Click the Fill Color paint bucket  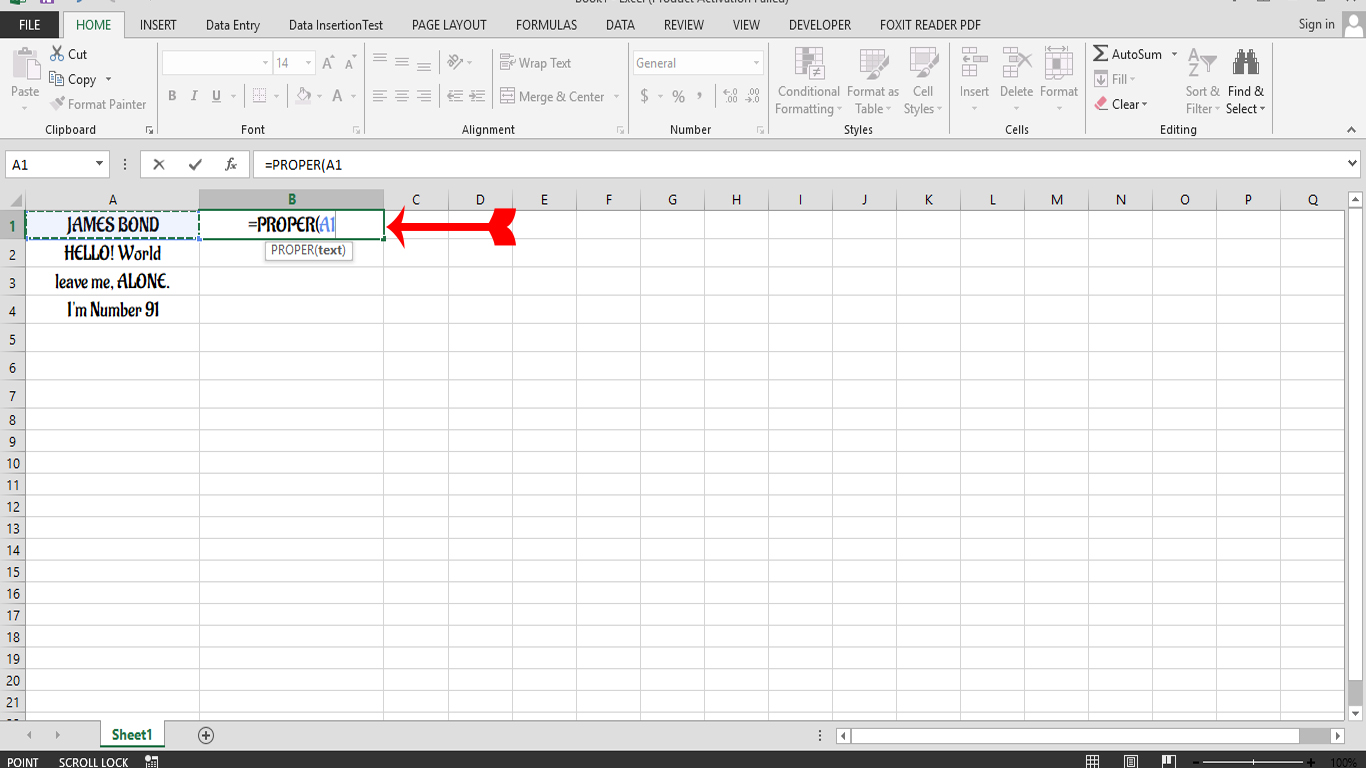304,96
